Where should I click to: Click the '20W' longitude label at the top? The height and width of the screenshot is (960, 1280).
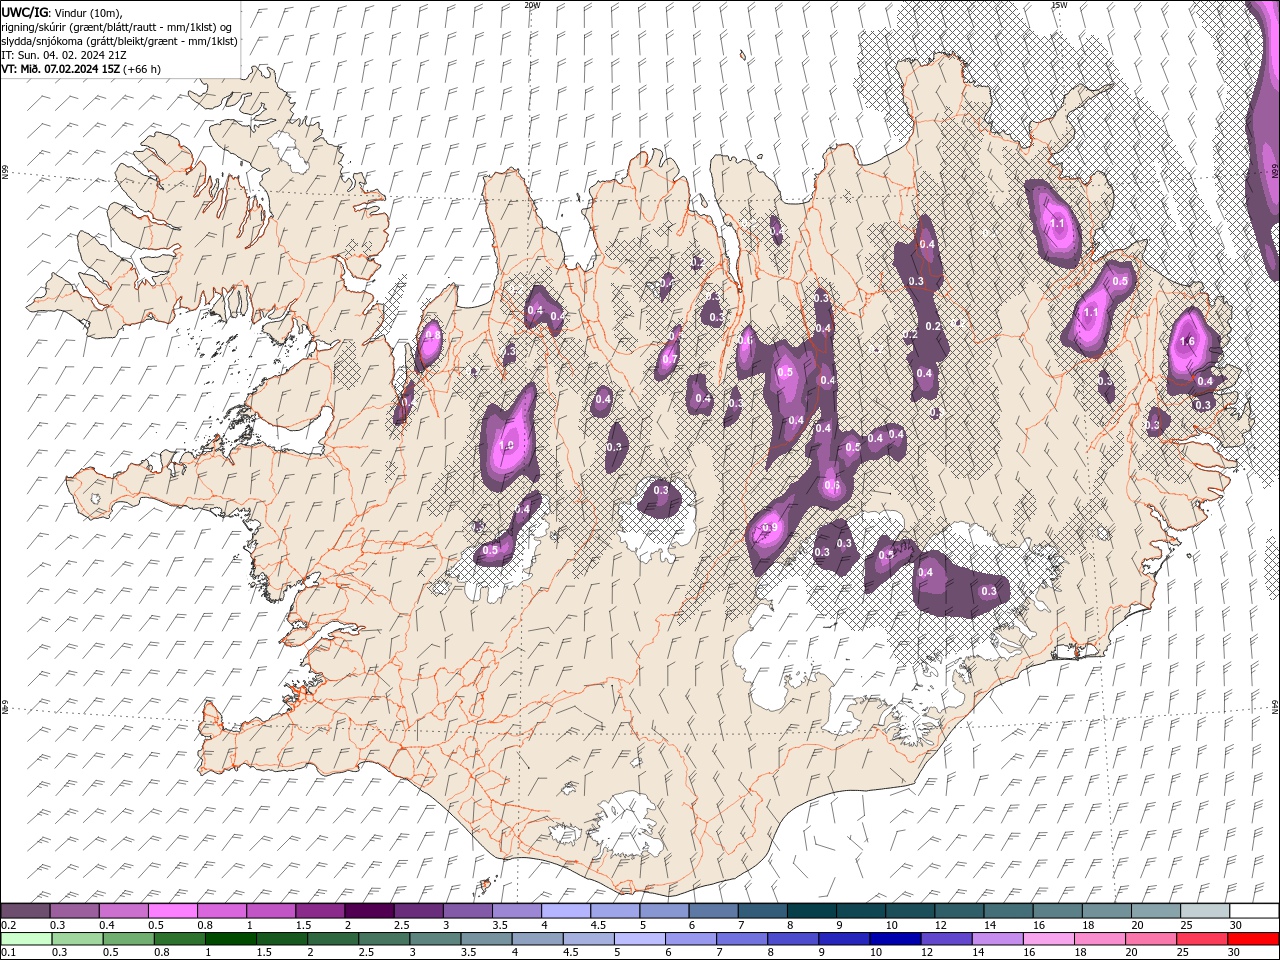pyautogui.click(x=532, y=5)
